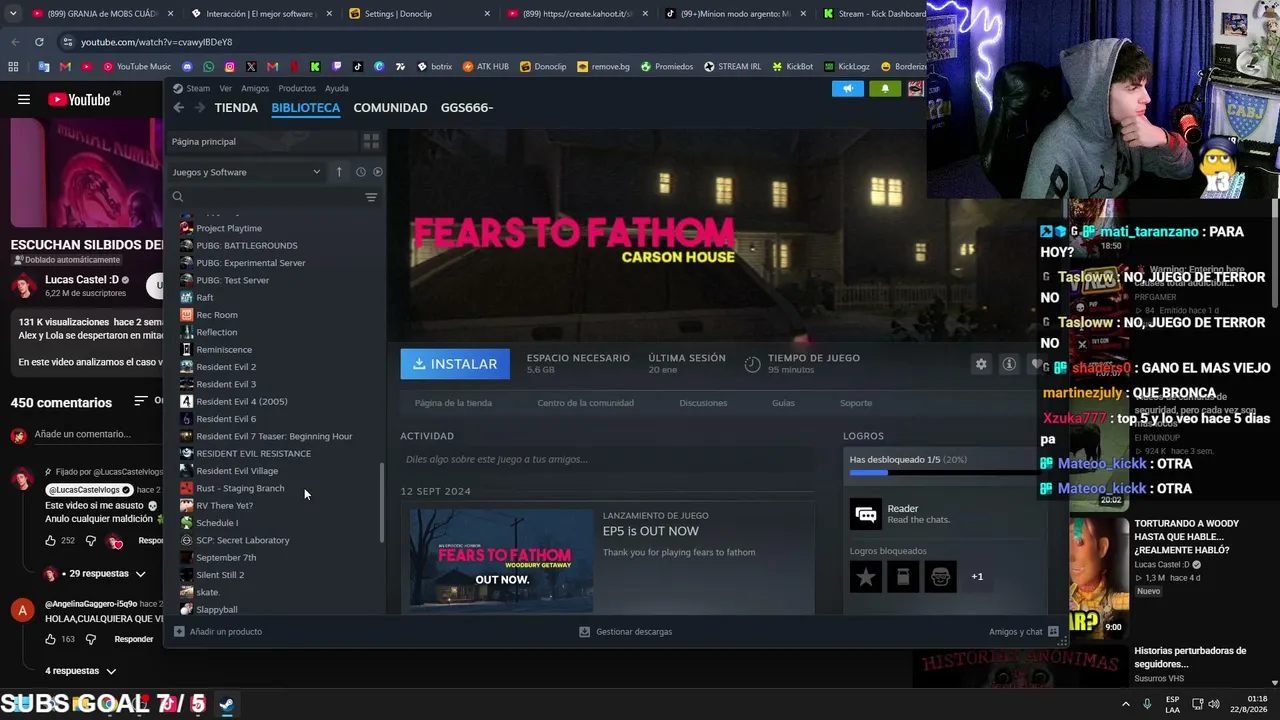Screen dimensions: 1280x720
Task: Open the Reader achievement icon
Action: (x=866, y=514)
